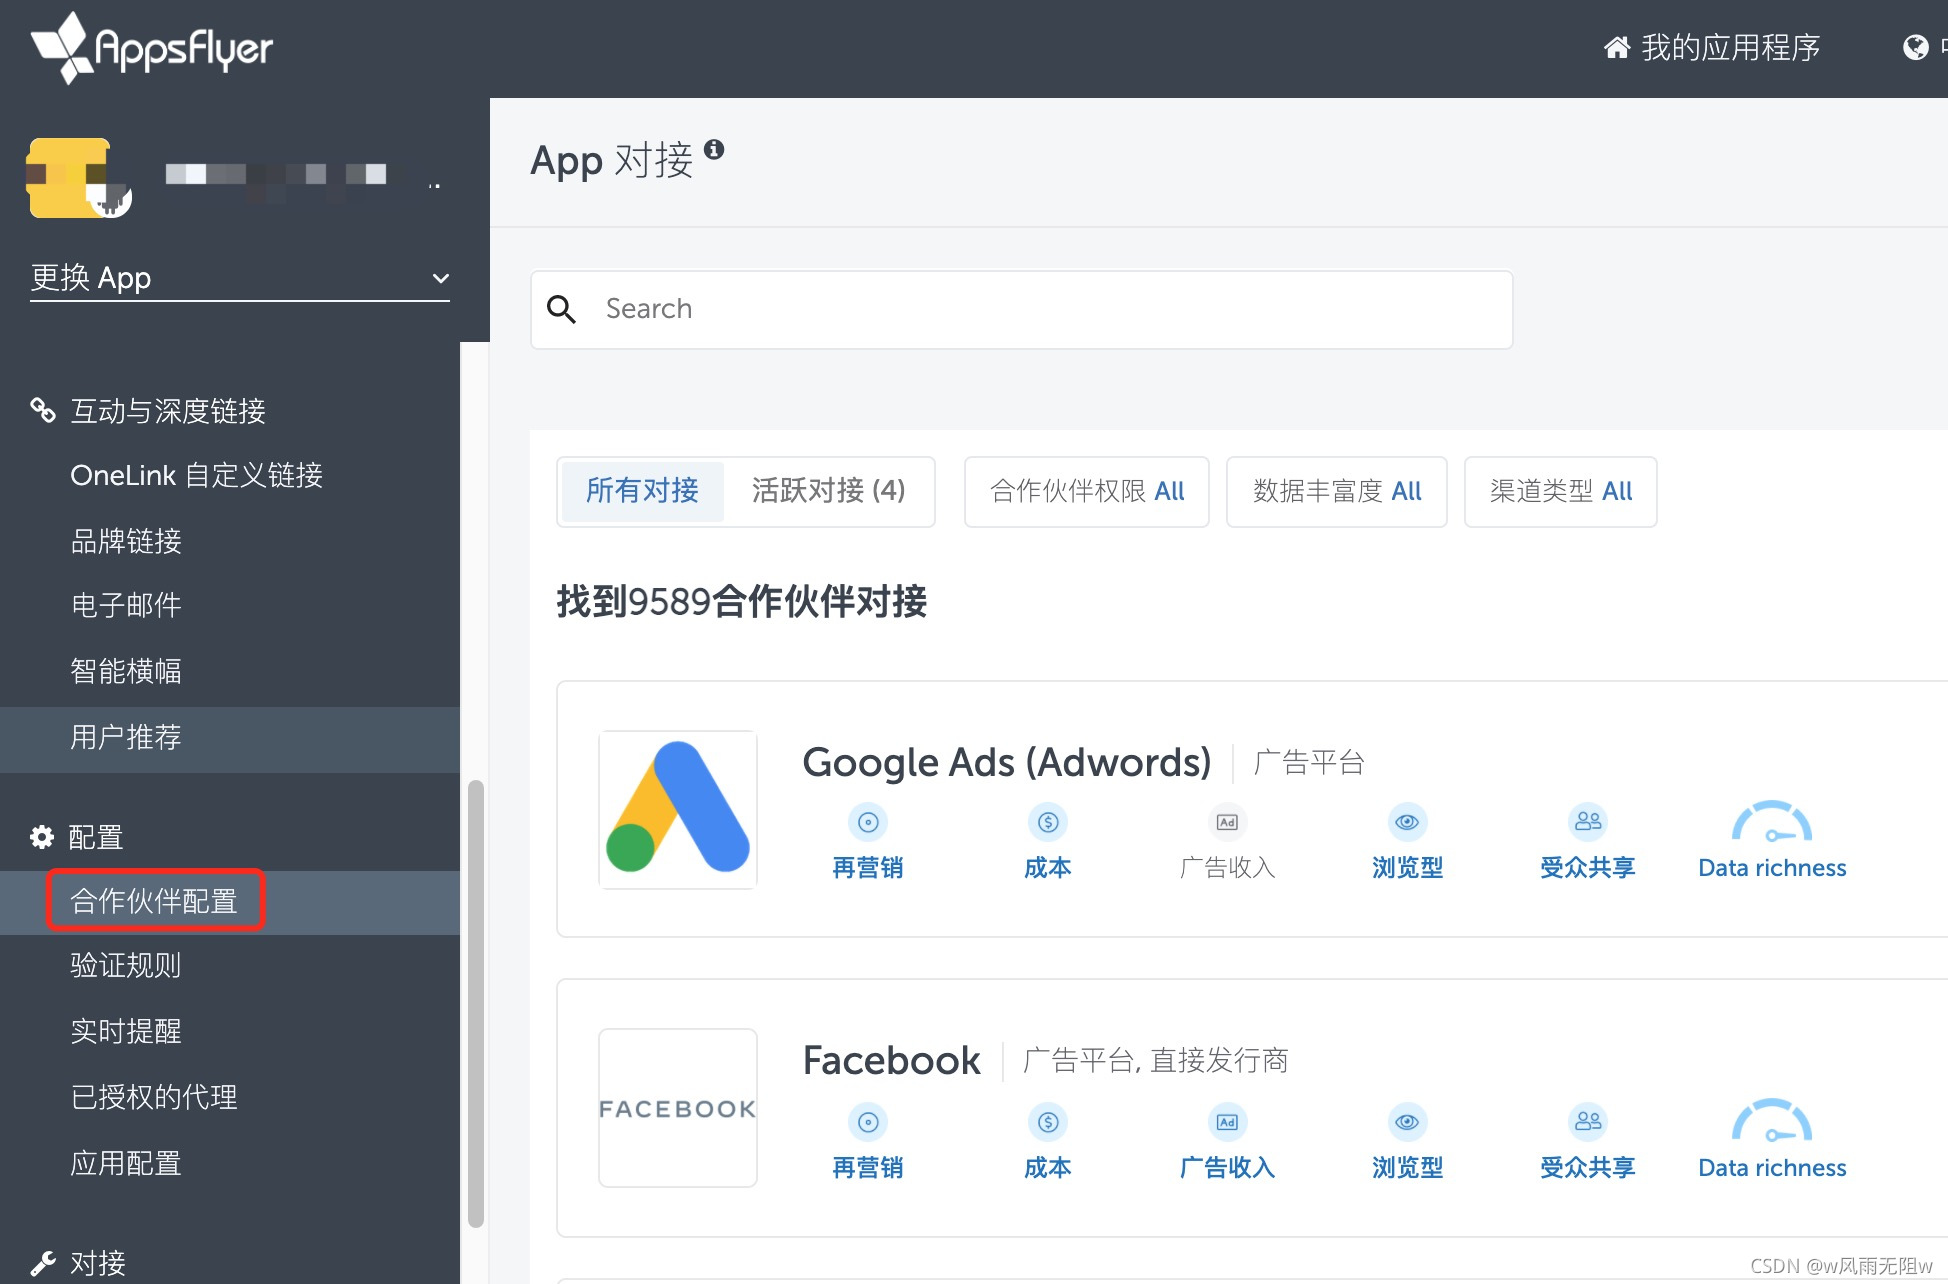Click Facebook ad revenue icon
The height and width of the screenshot is (1284, 1948).
point(1227,1122)
